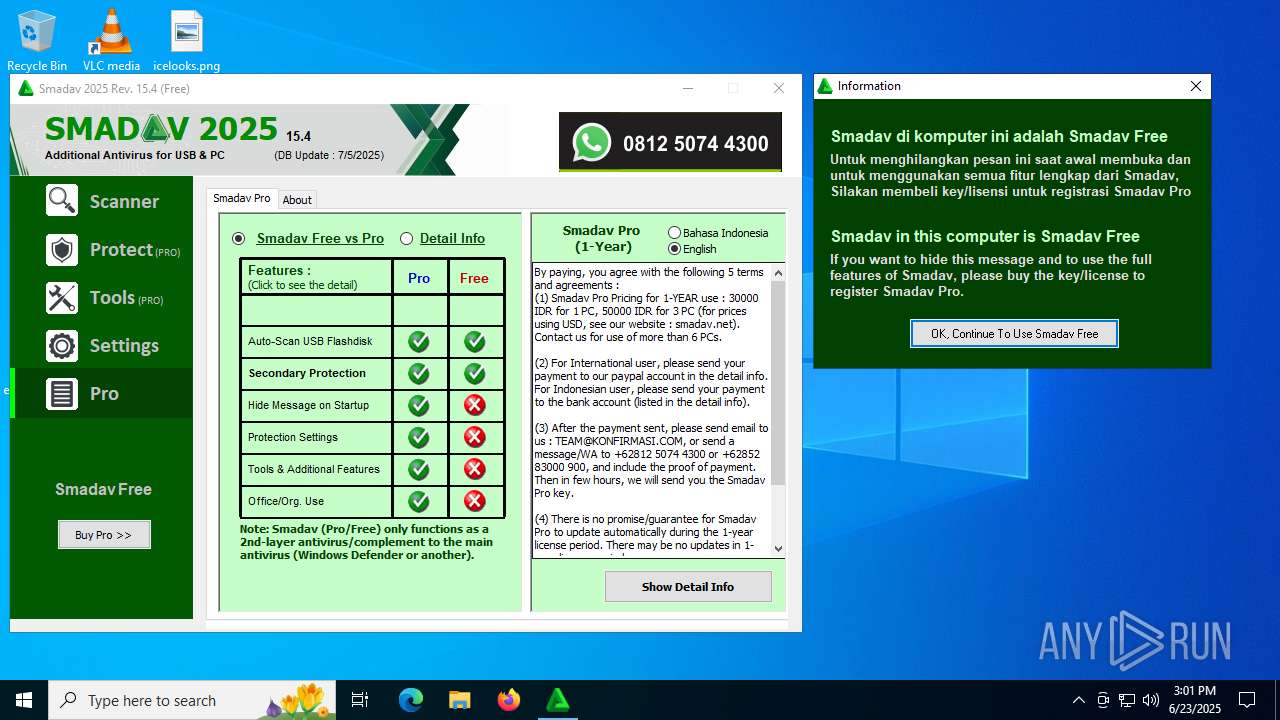Switch to the About tab
This screenshot has height=720, width=1280.
(297, 200)
